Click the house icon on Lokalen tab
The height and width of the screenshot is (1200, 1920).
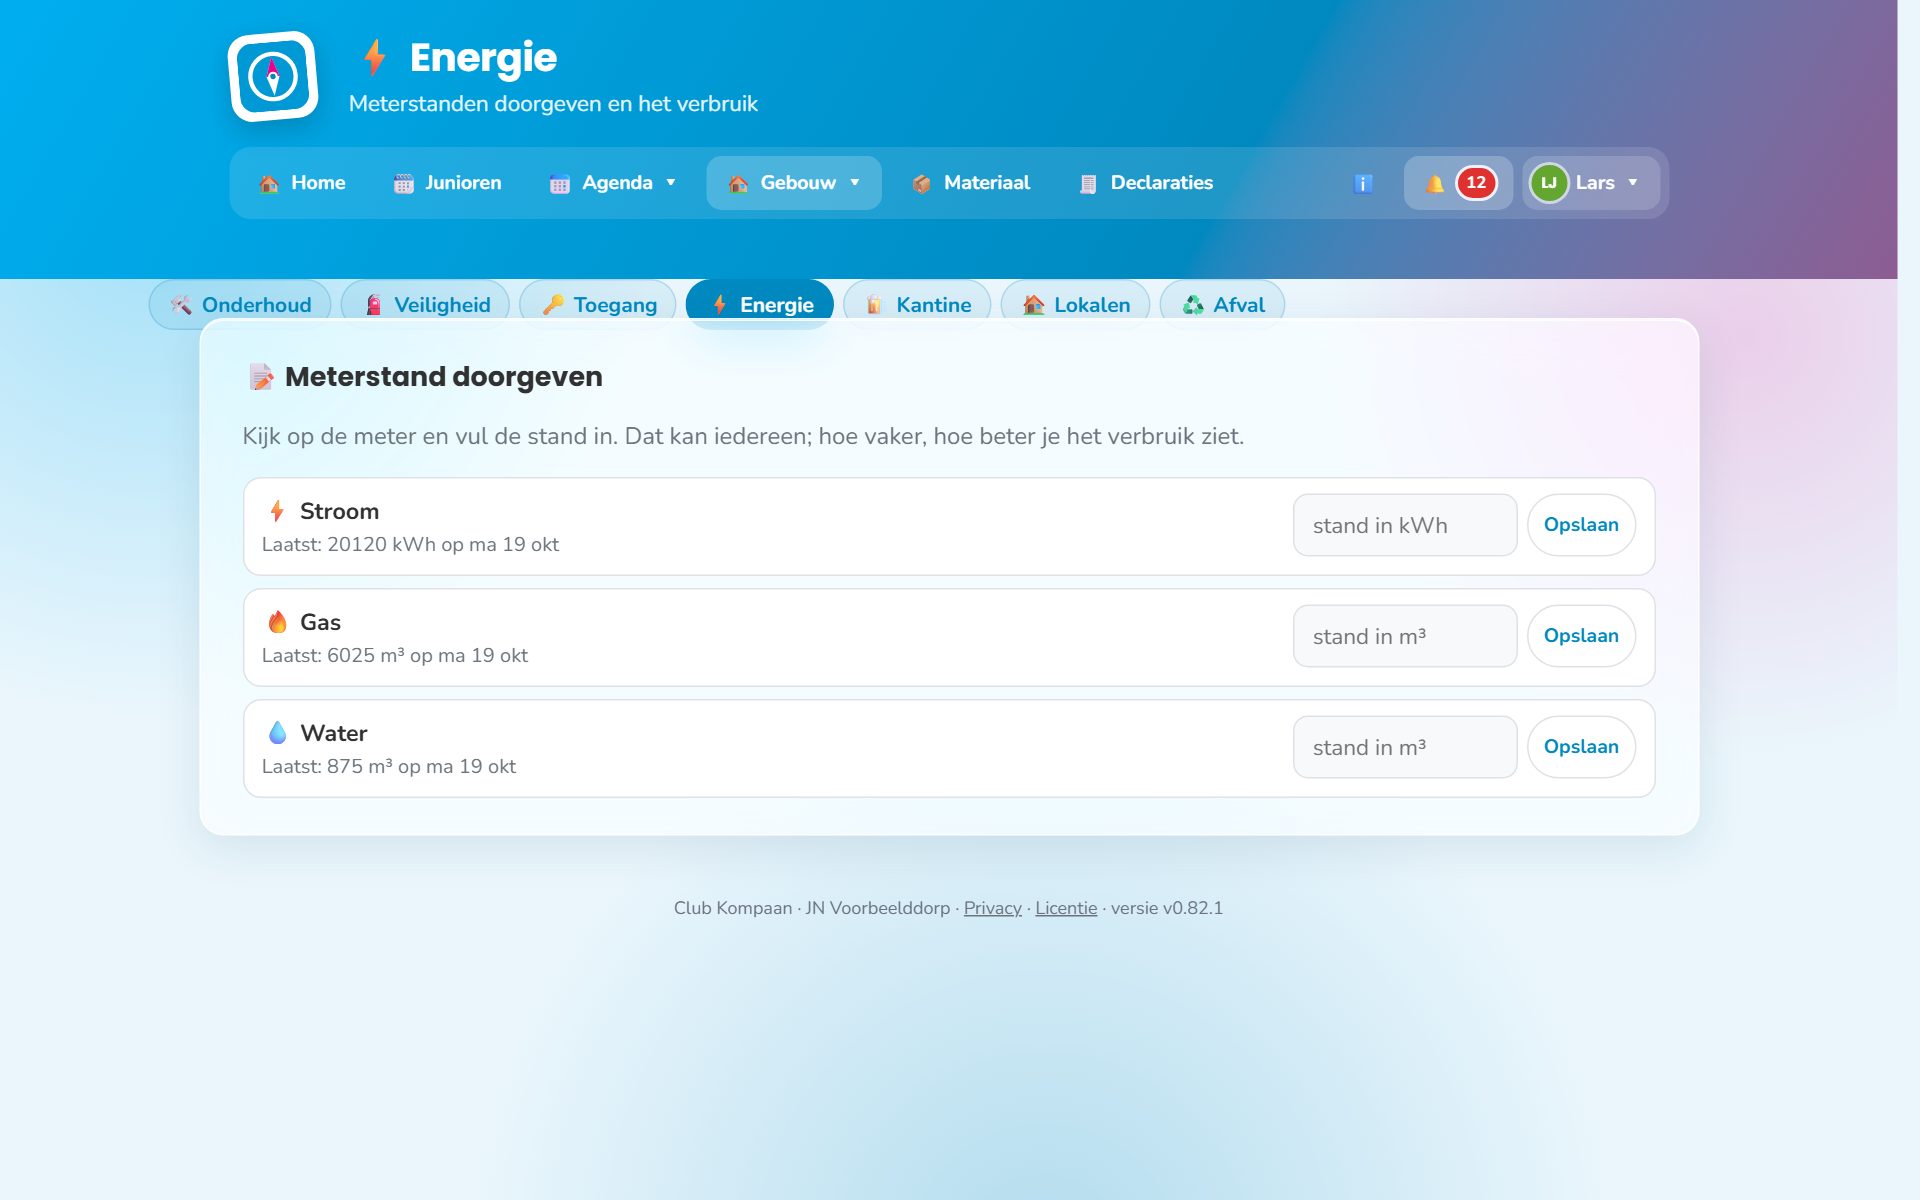click(x=1033, y=305)
